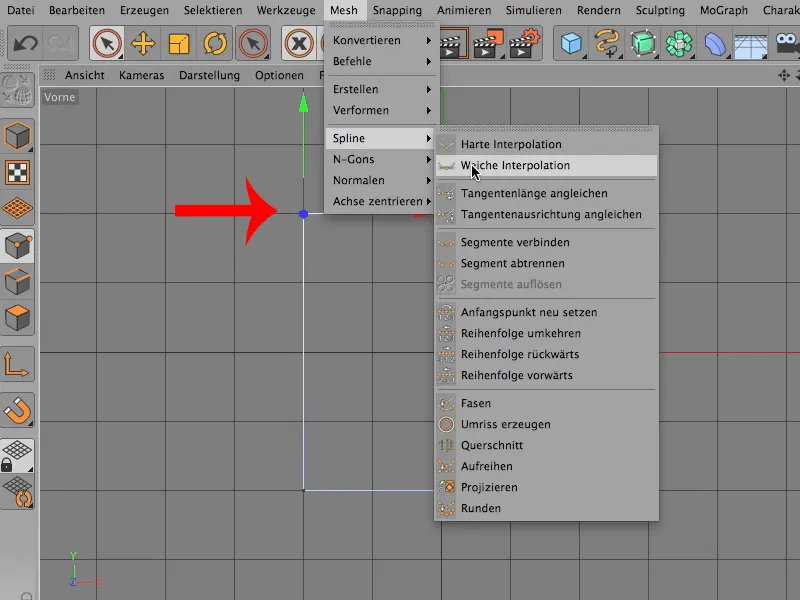
Task: Click the green array modeling icon
Action: pyautogui.click(x=679, y=44)
